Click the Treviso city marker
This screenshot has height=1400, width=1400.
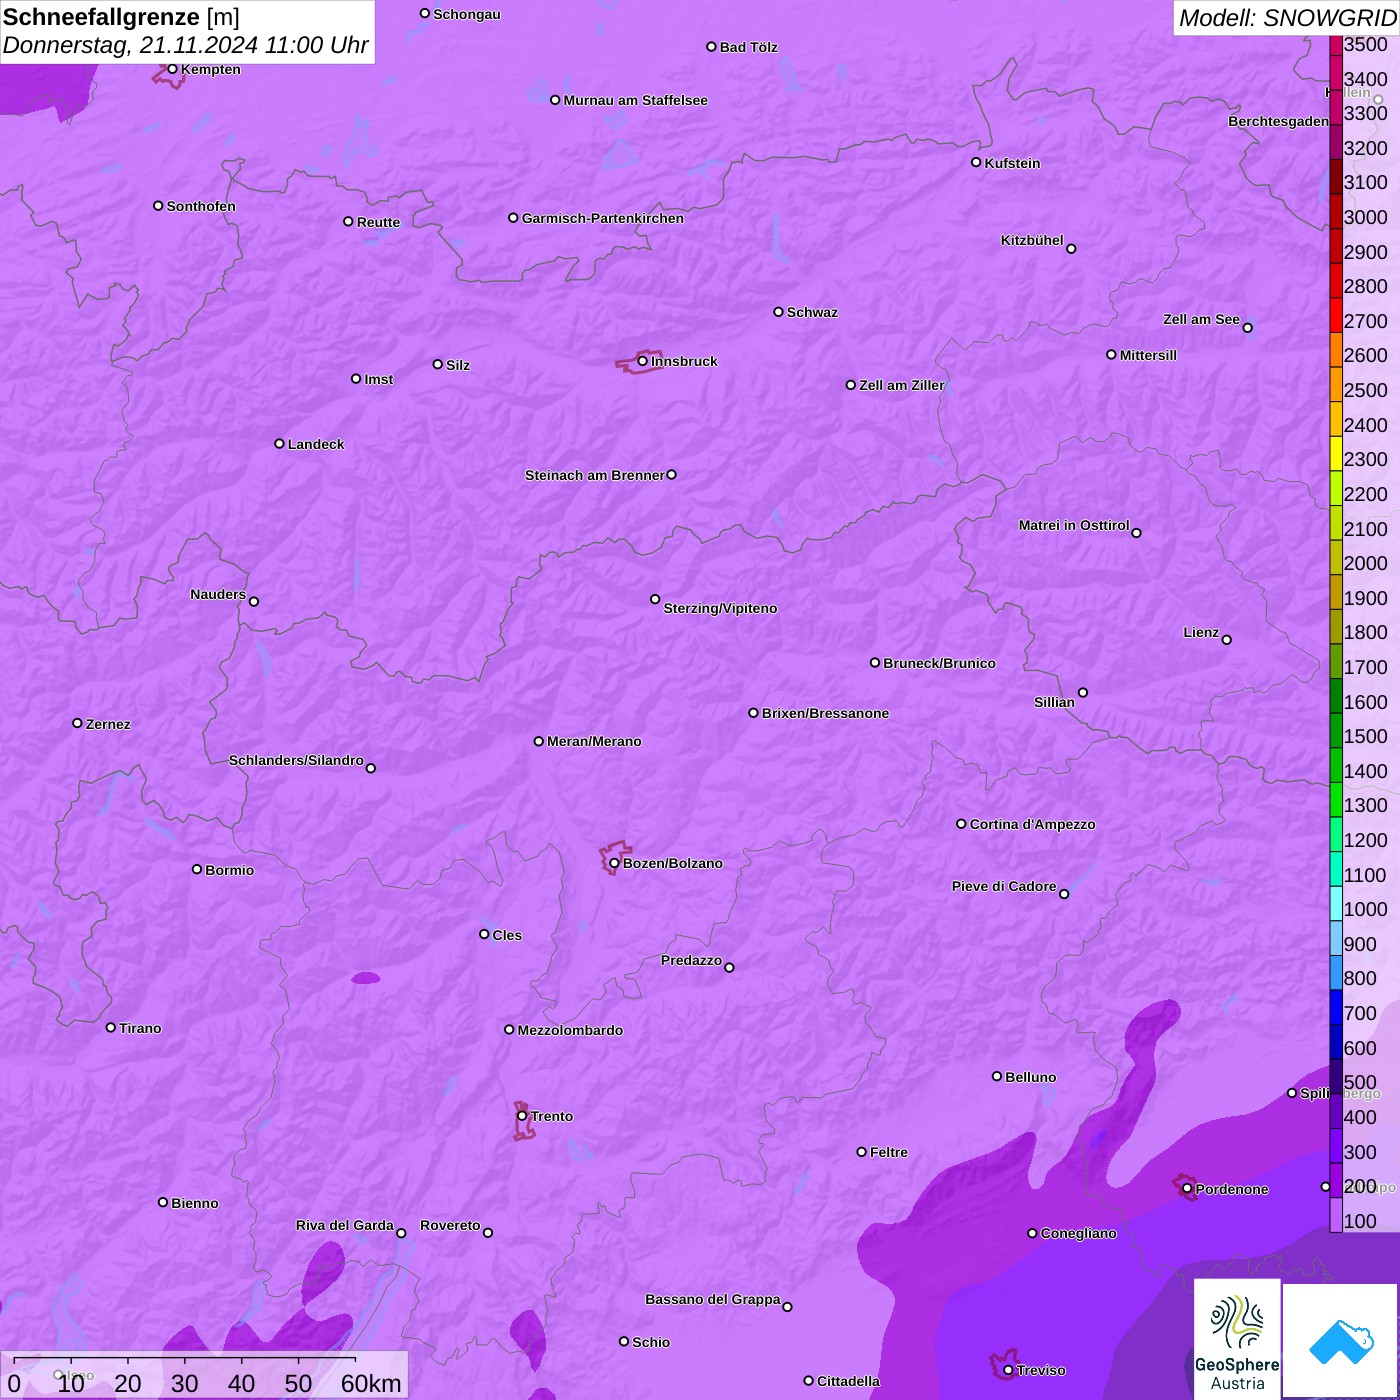(x=1008, y=1370)
